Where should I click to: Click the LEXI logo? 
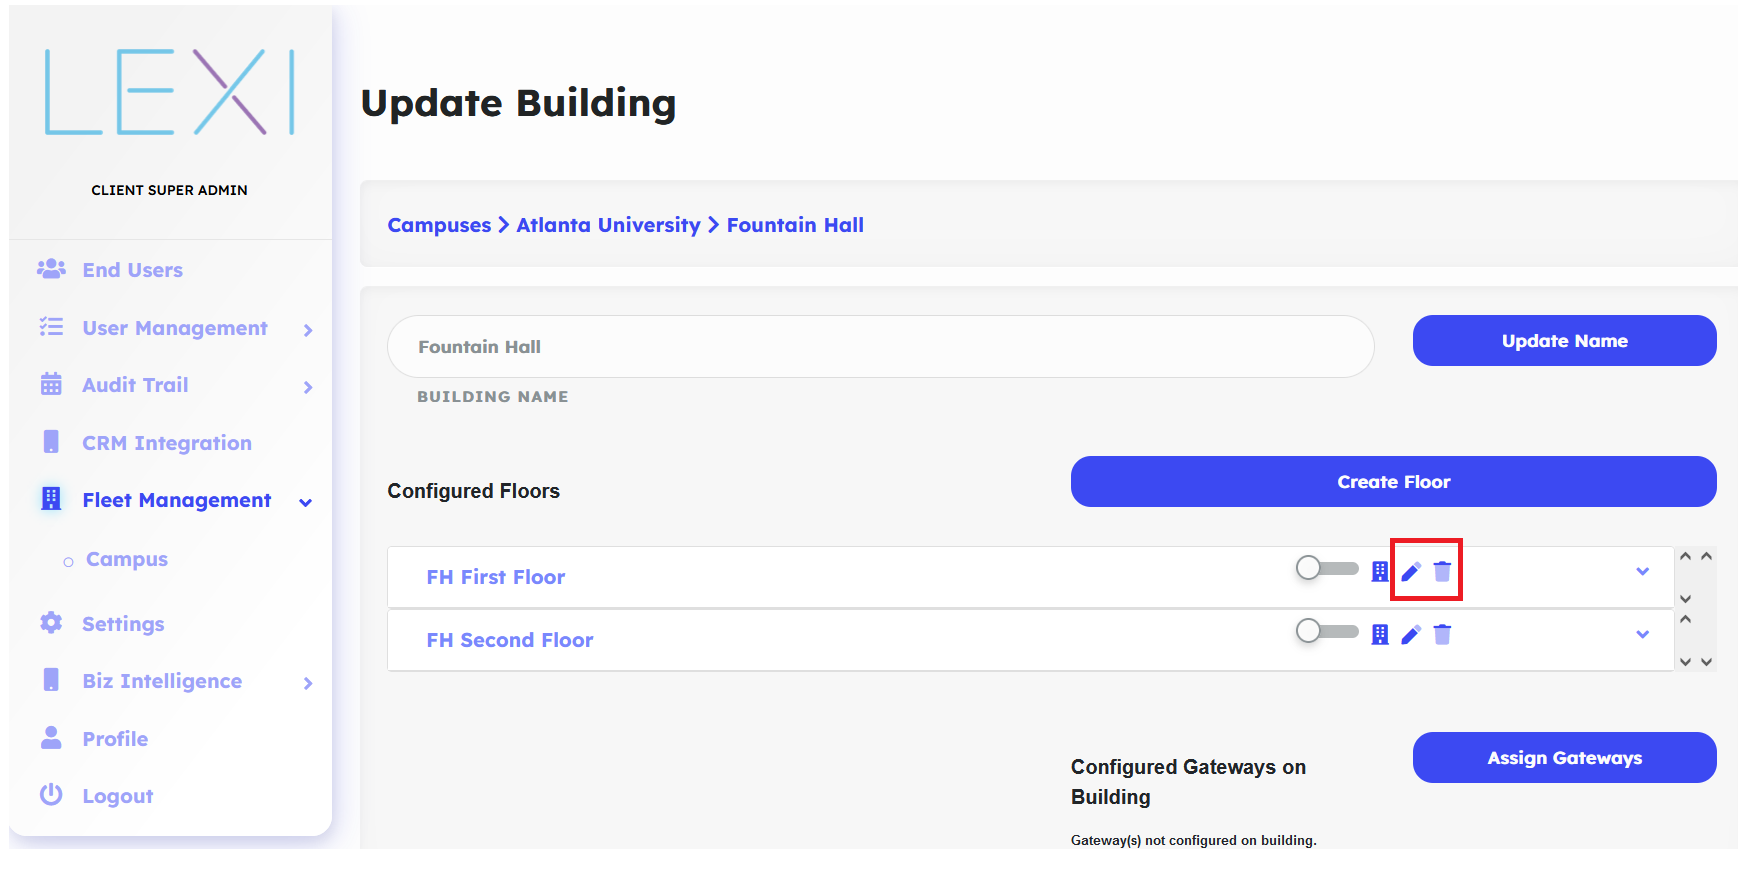[170, 92]
